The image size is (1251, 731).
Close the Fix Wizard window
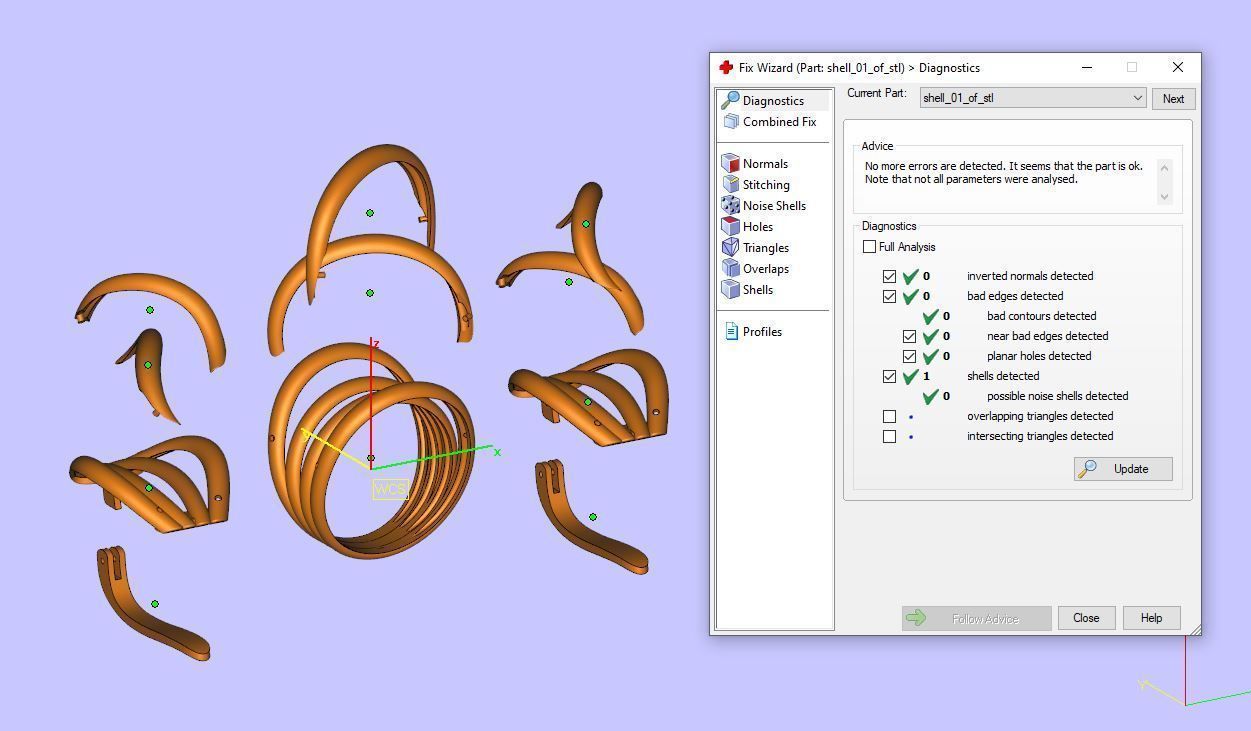(1177, 67)
